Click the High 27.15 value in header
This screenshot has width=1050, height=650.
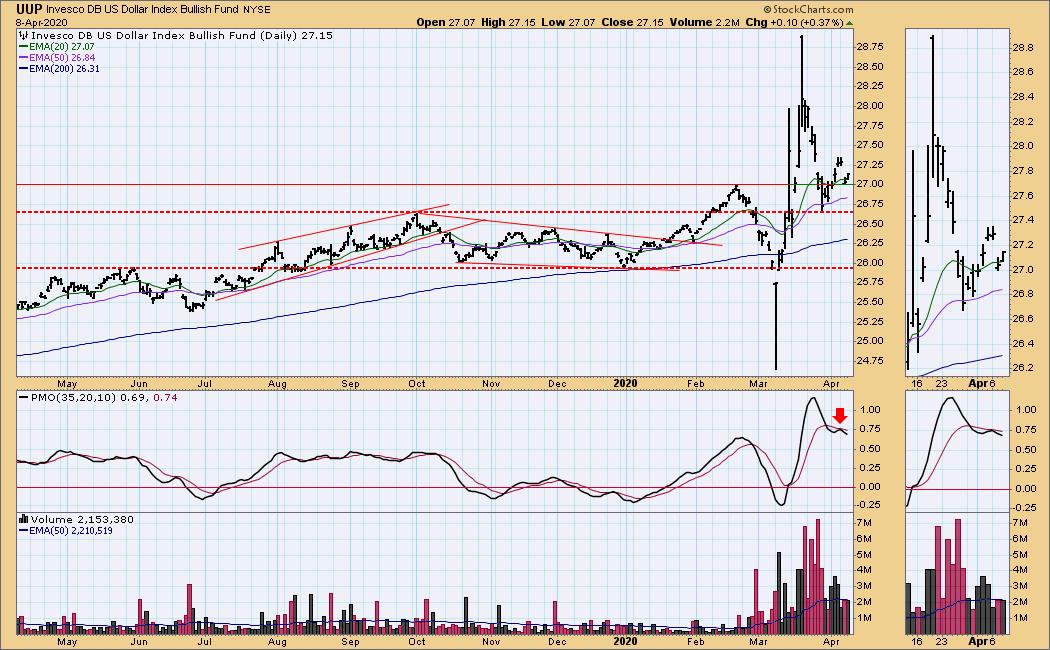coord(508,22)
